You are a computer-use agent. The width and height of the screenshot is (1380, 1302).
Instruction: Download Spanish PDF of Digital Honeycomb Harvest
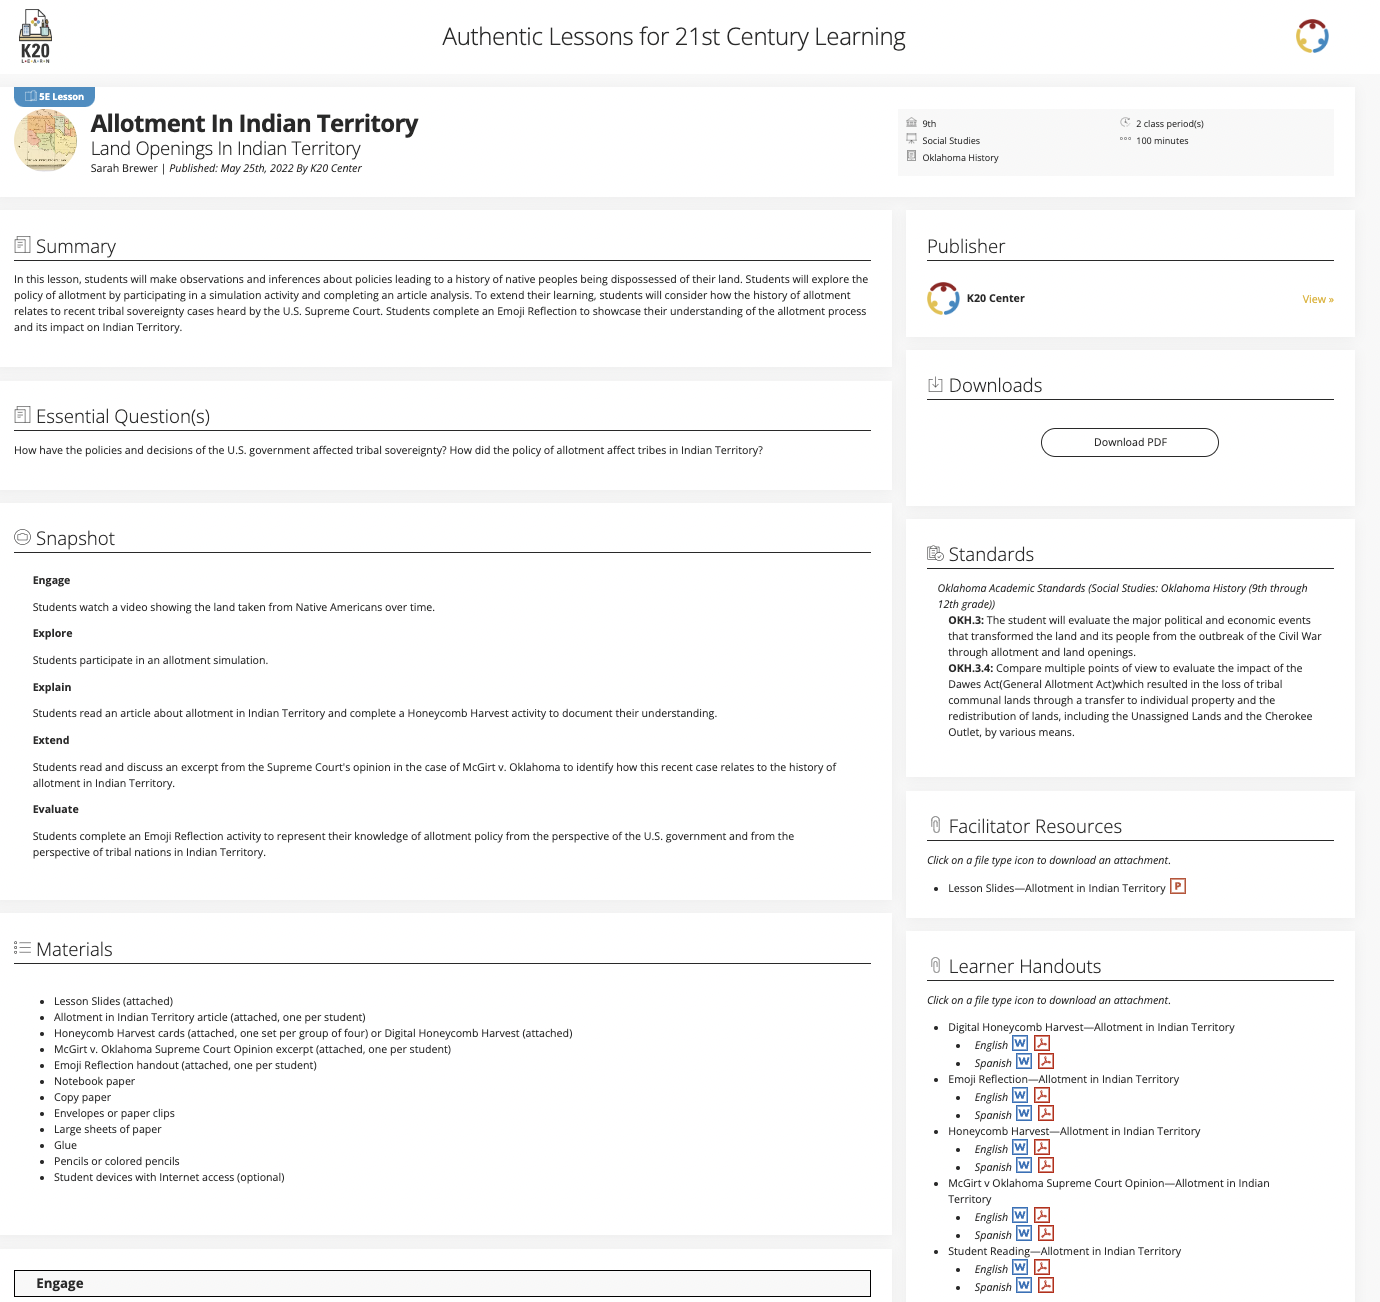[x=1046, y=1062]
